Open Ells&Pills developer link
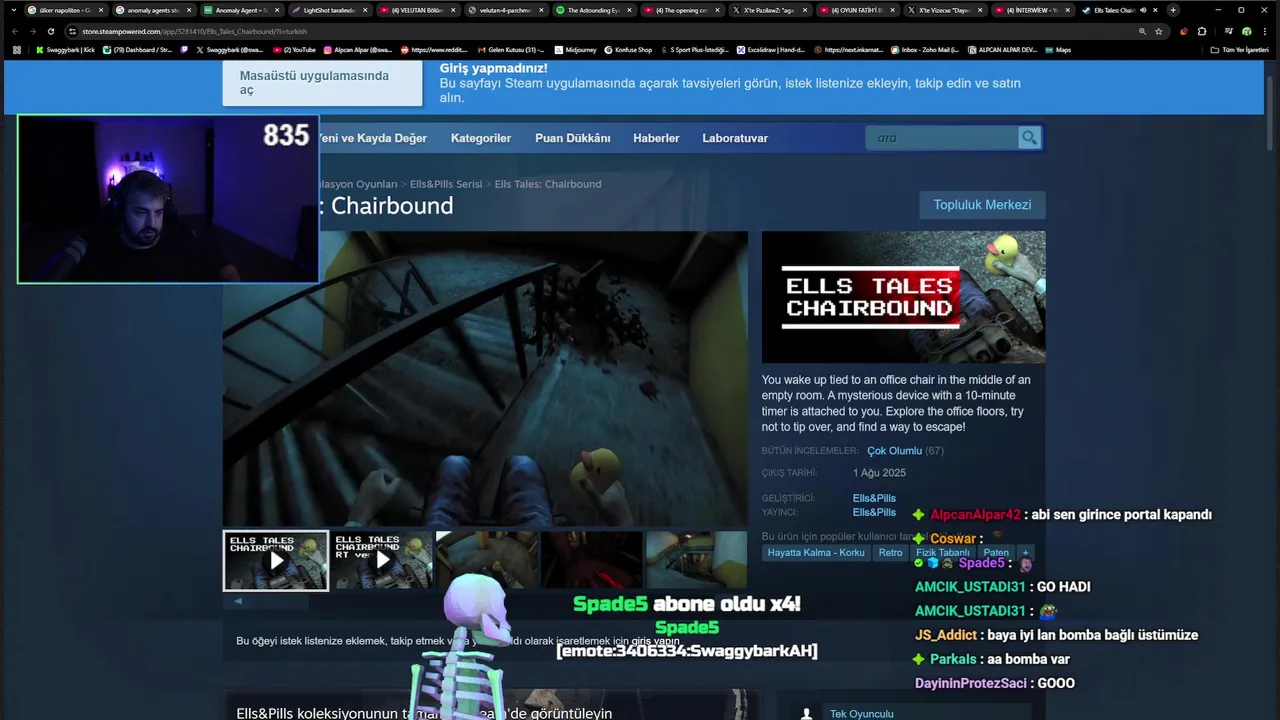 coord(874,498)
